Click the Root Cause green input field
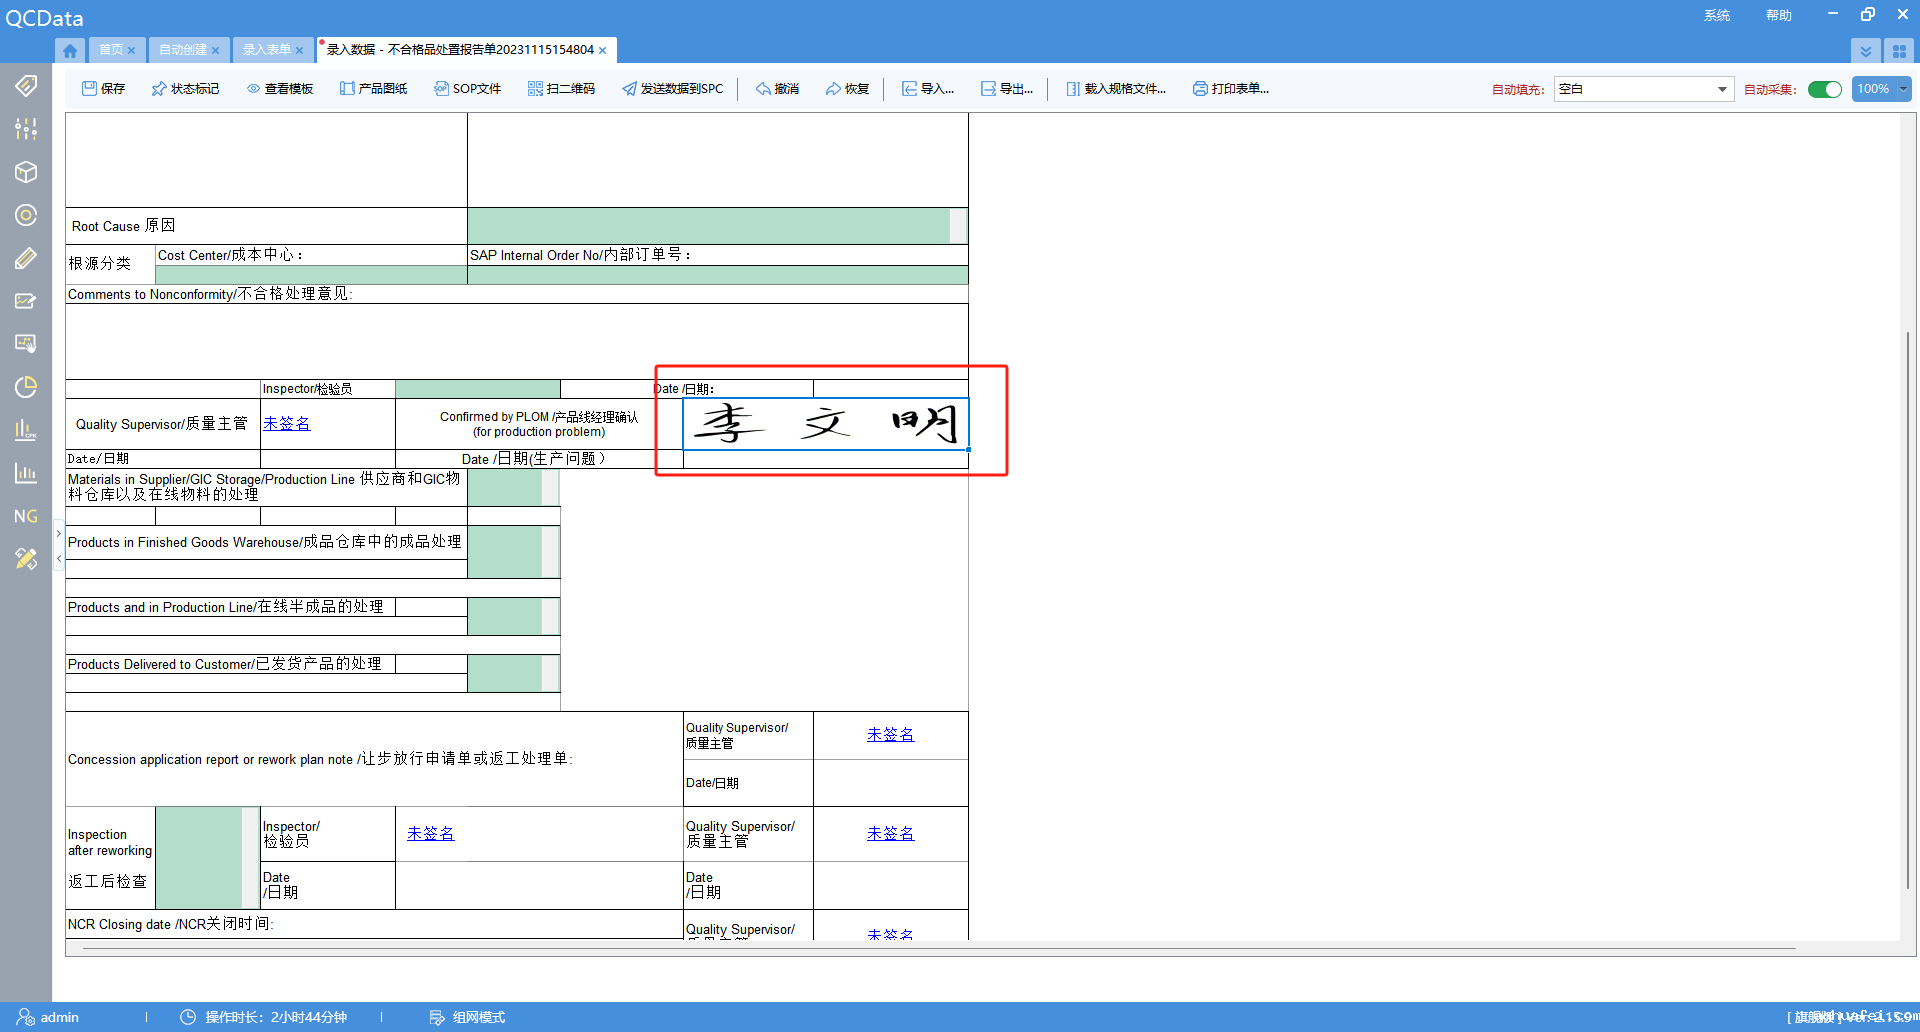Viewport: 1920px width, 1032px height. (x=708, y=226)
